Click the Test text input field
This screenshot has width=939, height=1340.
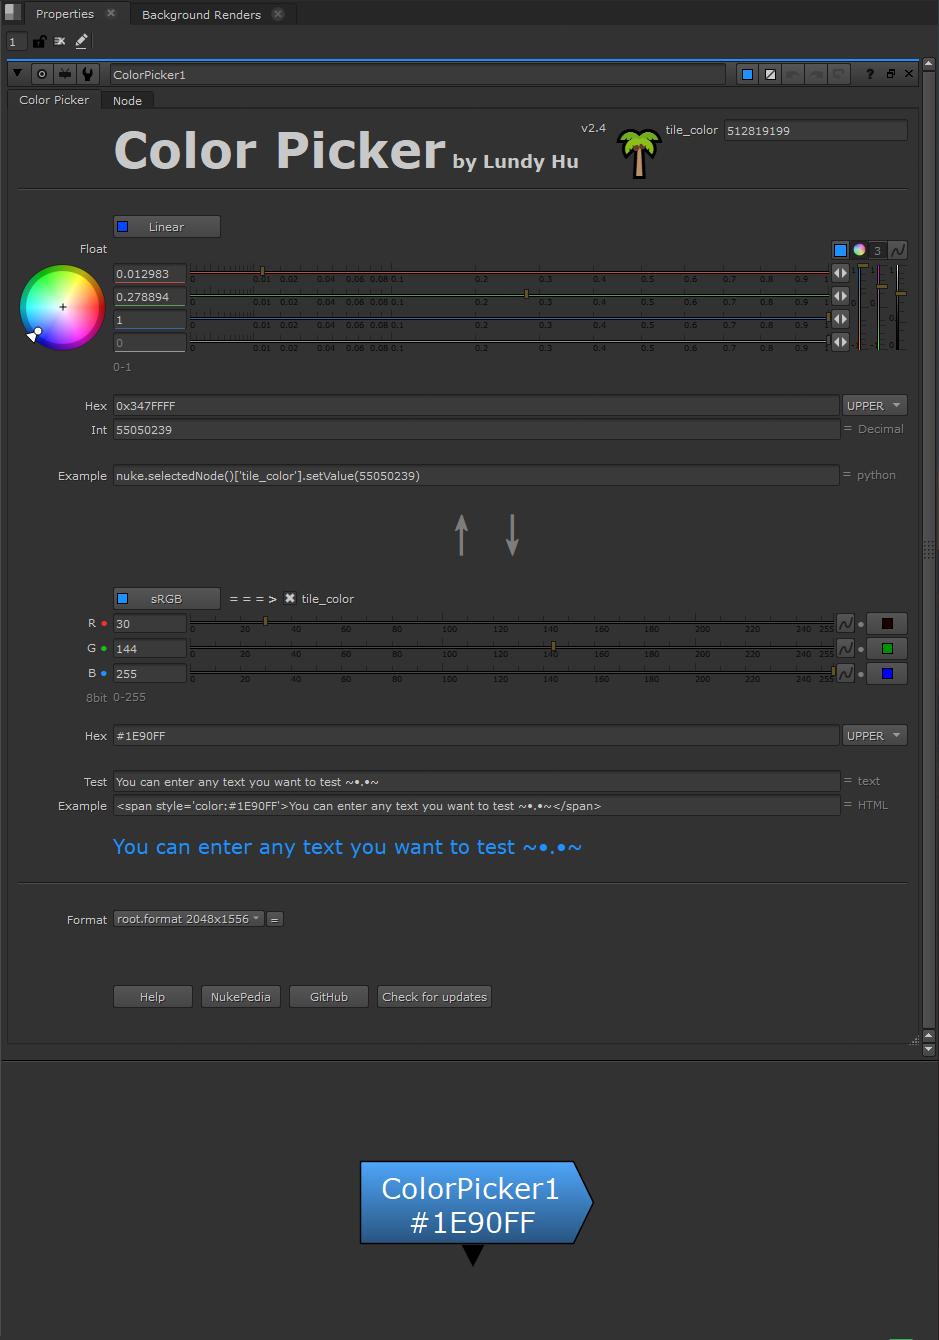(x=476, y=782)
